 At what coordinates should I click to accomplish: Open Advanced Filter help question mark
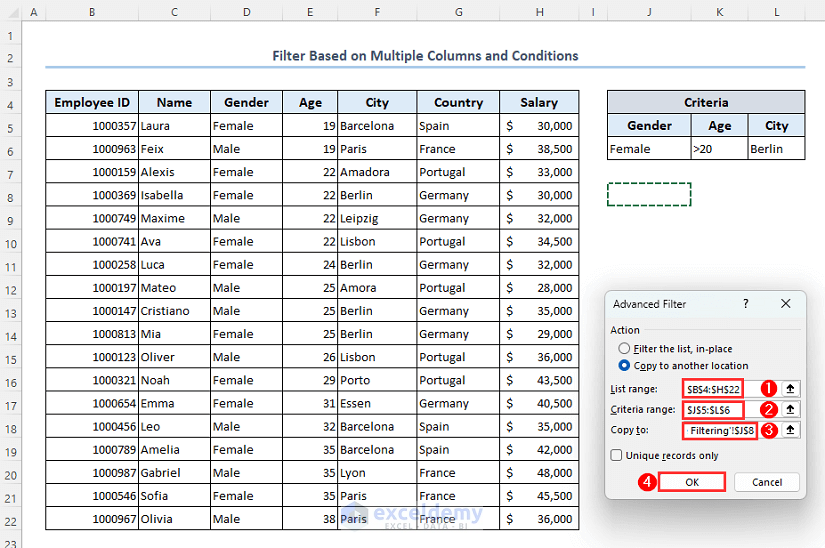click(746, 303)
